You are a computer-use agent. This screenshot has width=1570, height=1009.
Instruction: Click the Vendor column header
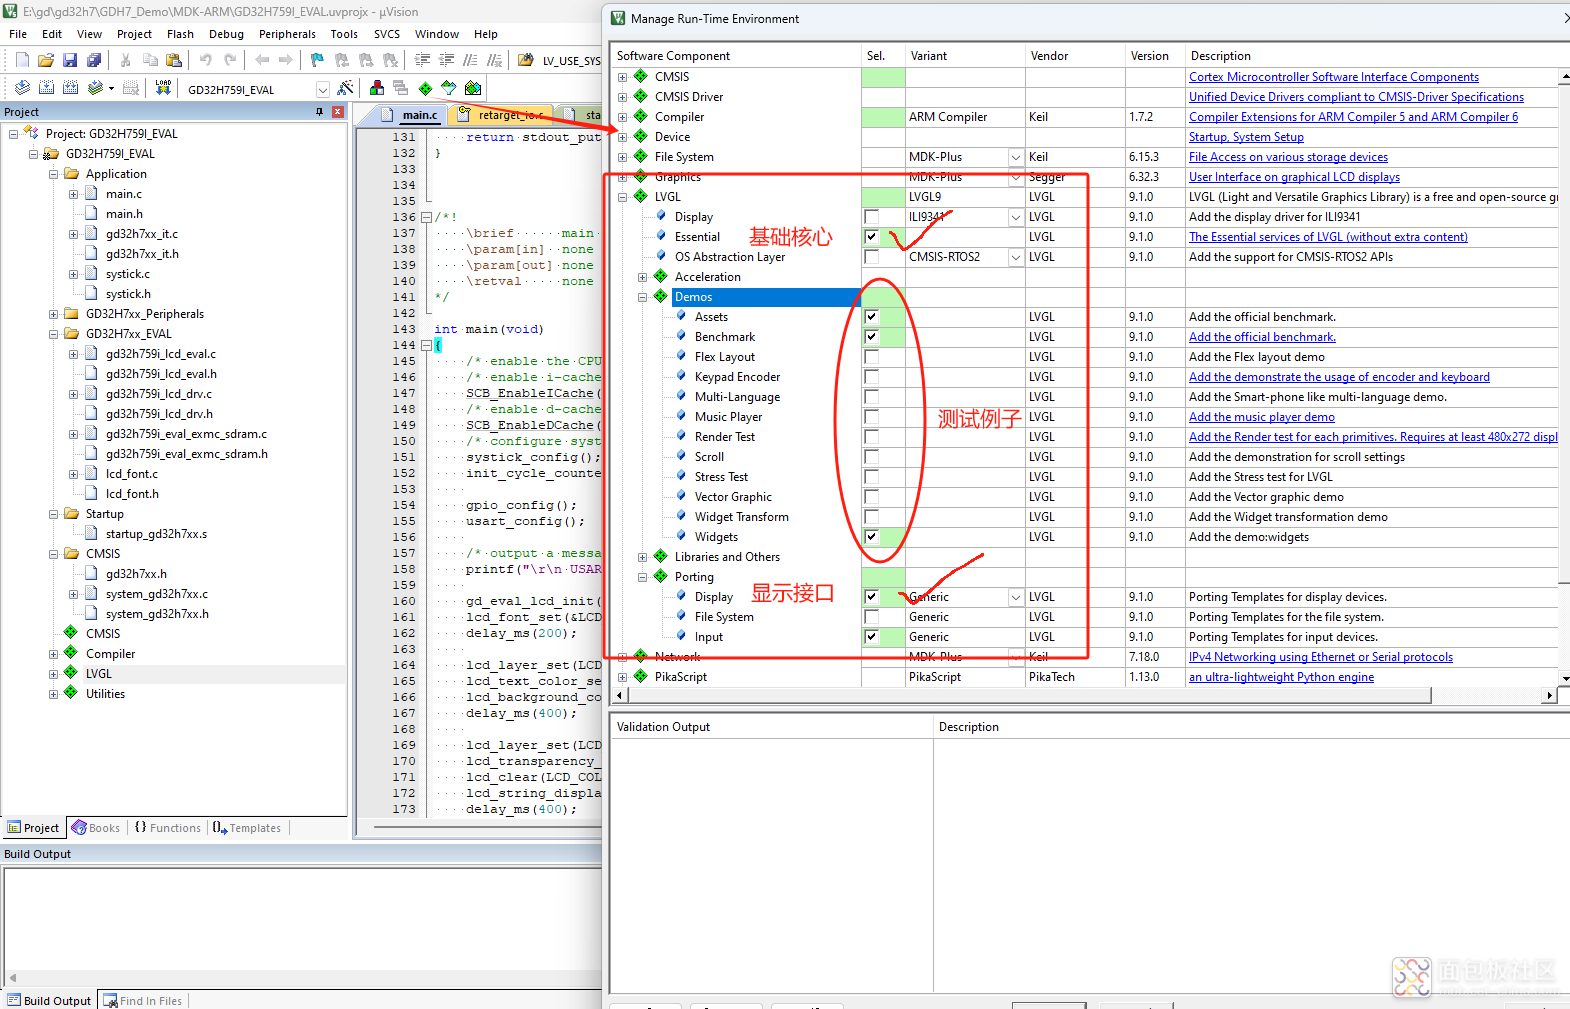(1075, 56)
